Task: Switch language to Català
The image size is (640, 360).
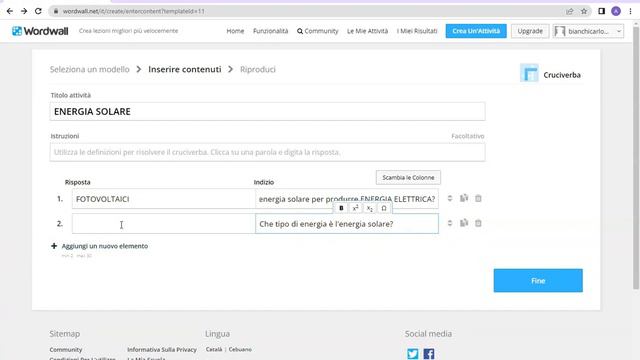Action: pyautogui.click(x=214, y=349)
